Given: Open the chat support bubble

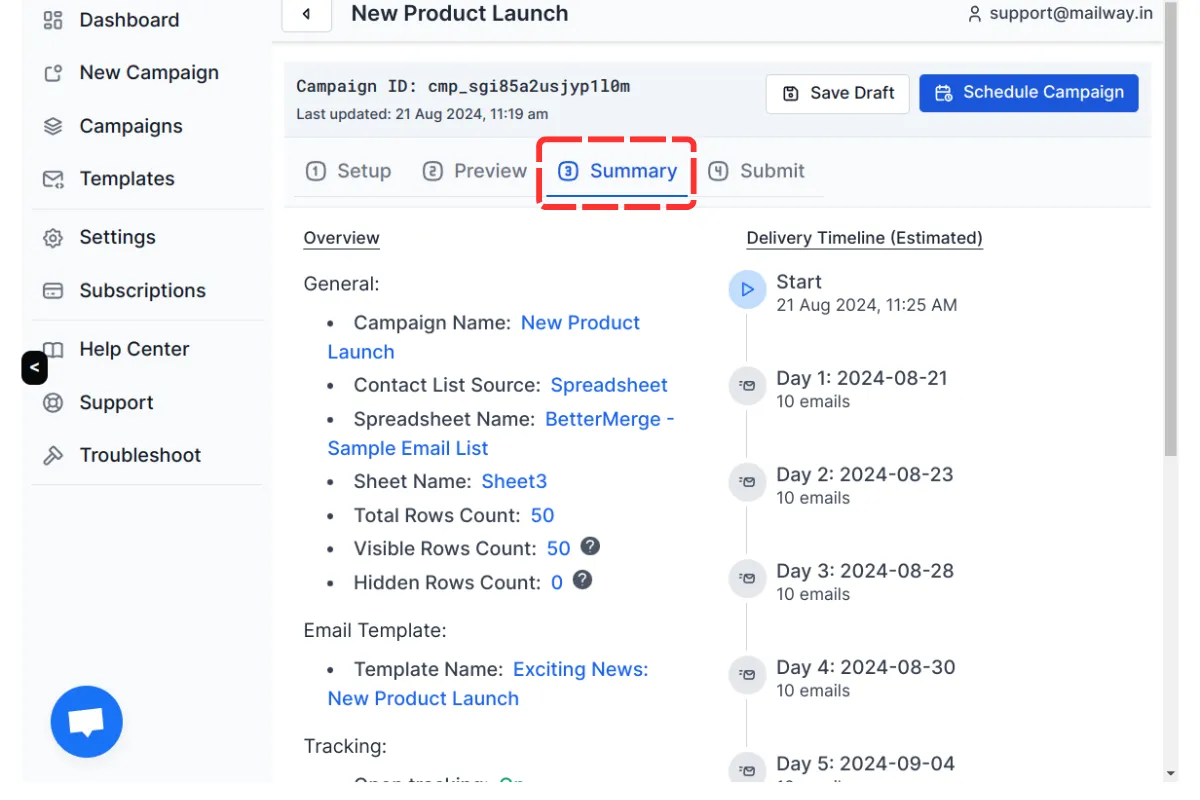Looking at the screenshot, I should 87,721.
